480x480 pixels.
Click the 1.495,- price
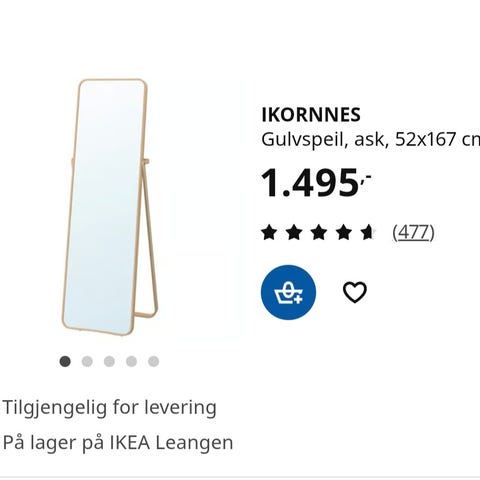pyautogui.click(x=316, y=183)
